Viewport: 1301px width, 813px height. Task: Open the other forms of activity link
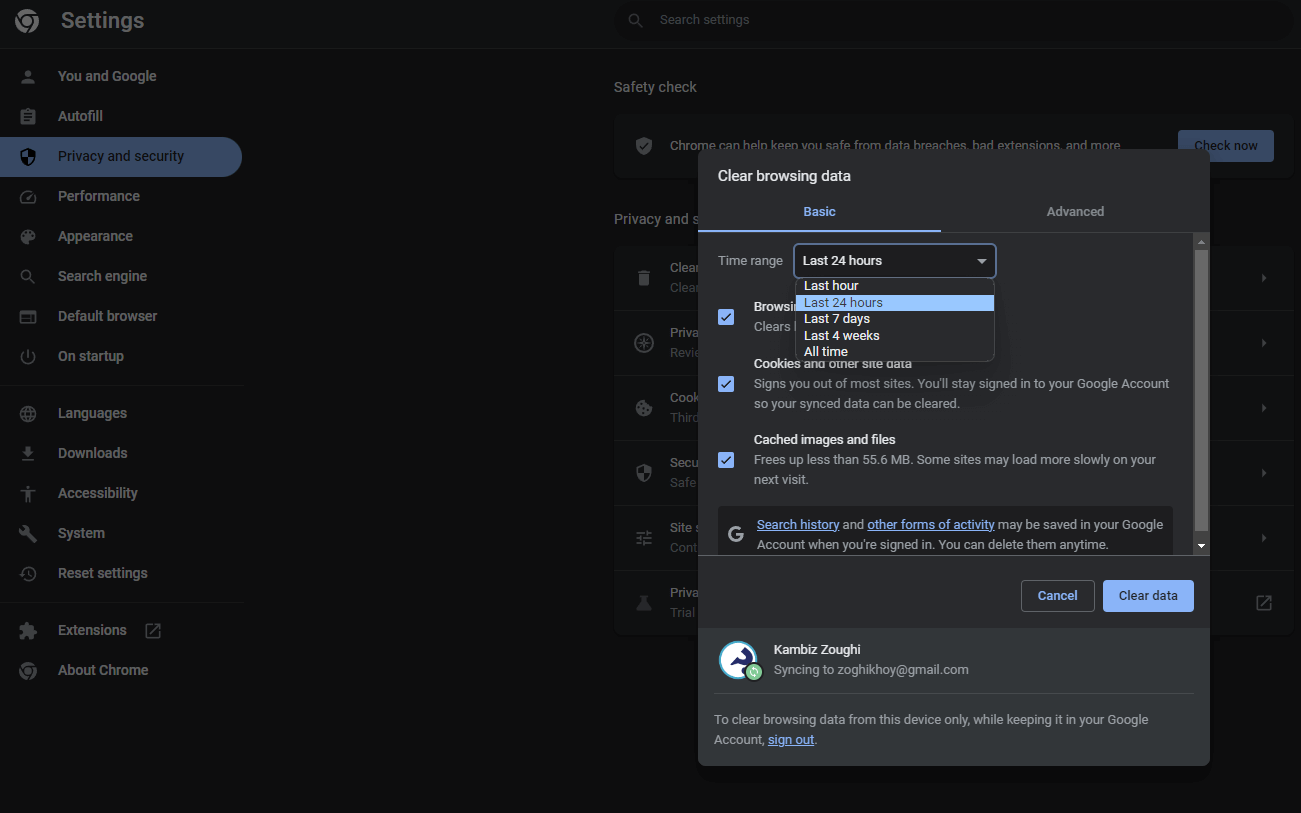pyautogui.click(x=930, y=525)
